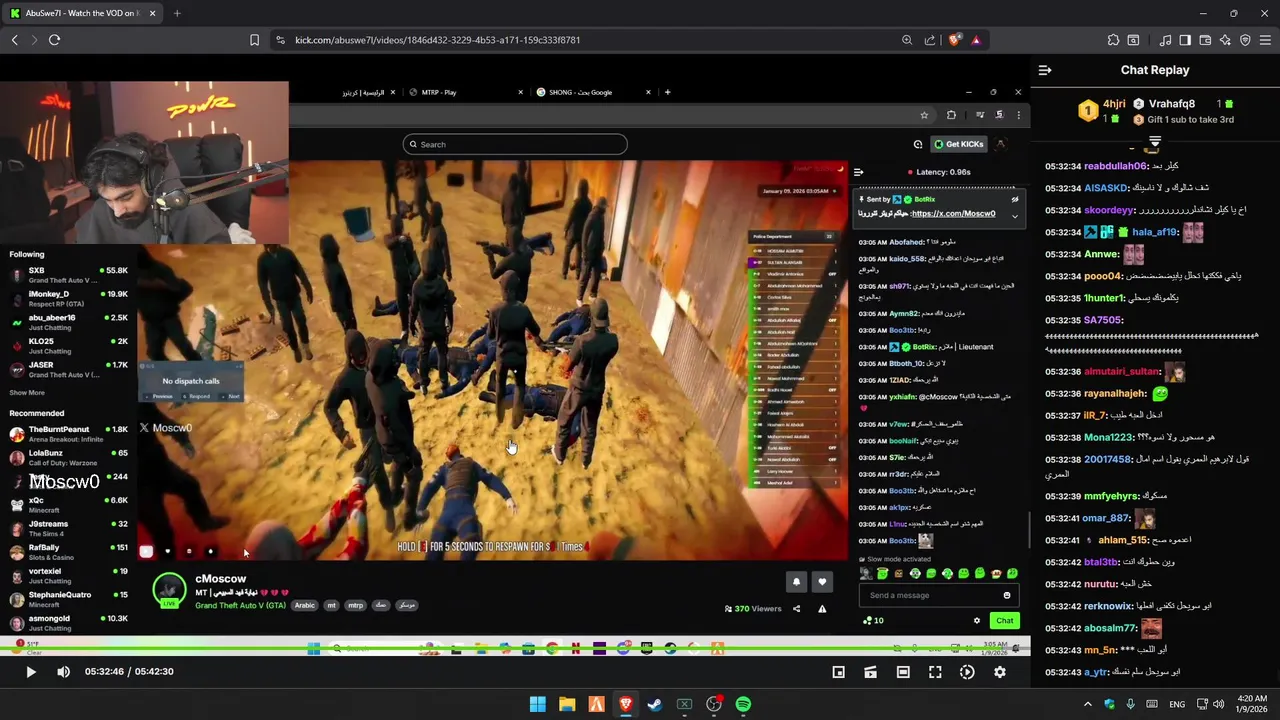1280x720 pixels.
Task: Click the Search box on streamed Kick page
Action: (x=515, y=144)
